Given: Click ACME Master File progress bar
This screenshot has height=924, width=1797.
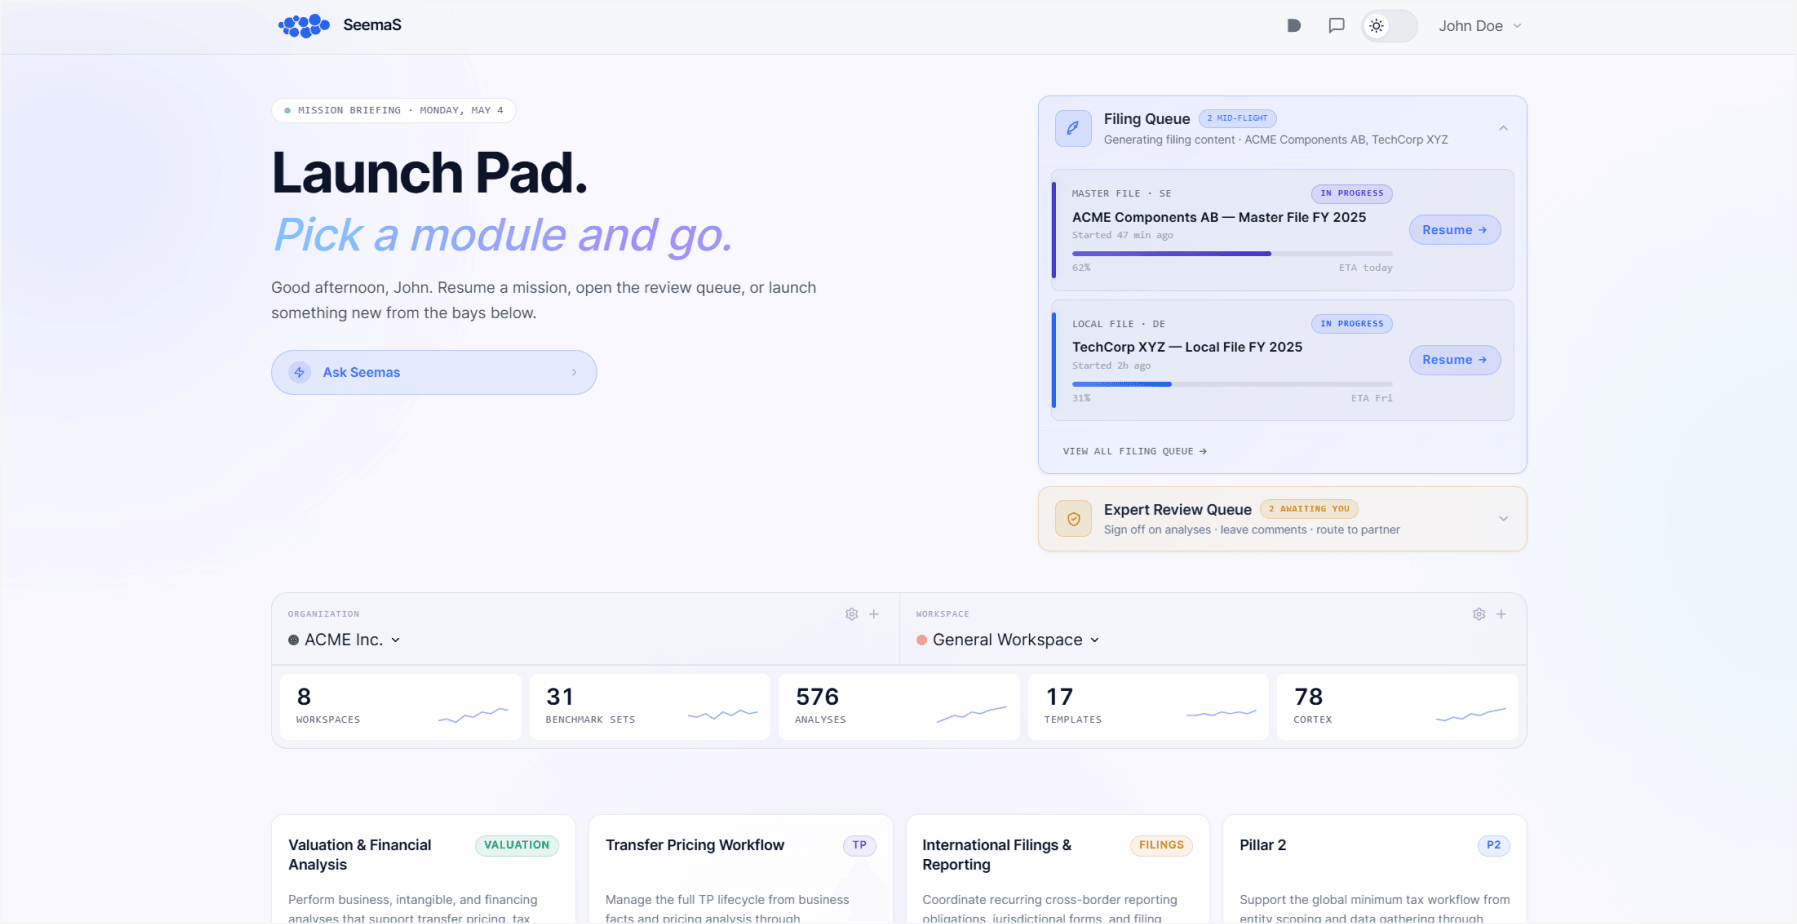Looking at the screenshot, I should point(1232,254).
